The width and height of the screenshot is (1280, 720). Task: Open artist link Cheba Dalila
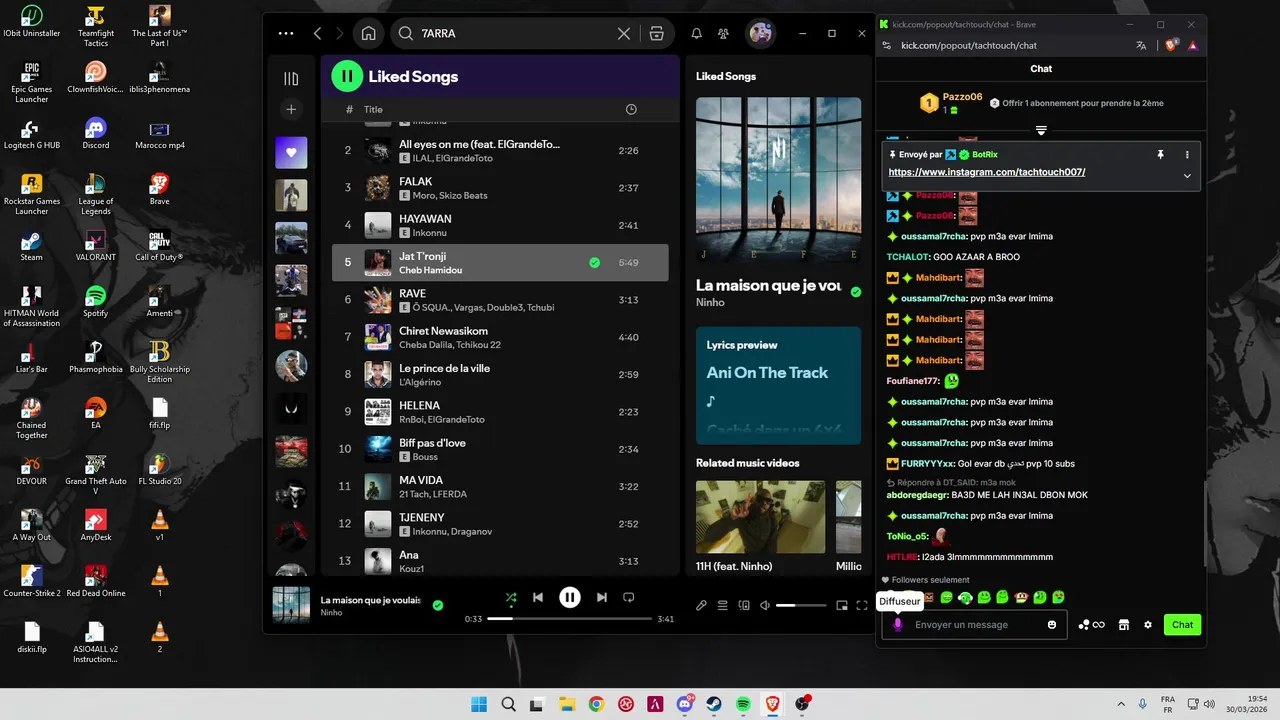(423, 345)
